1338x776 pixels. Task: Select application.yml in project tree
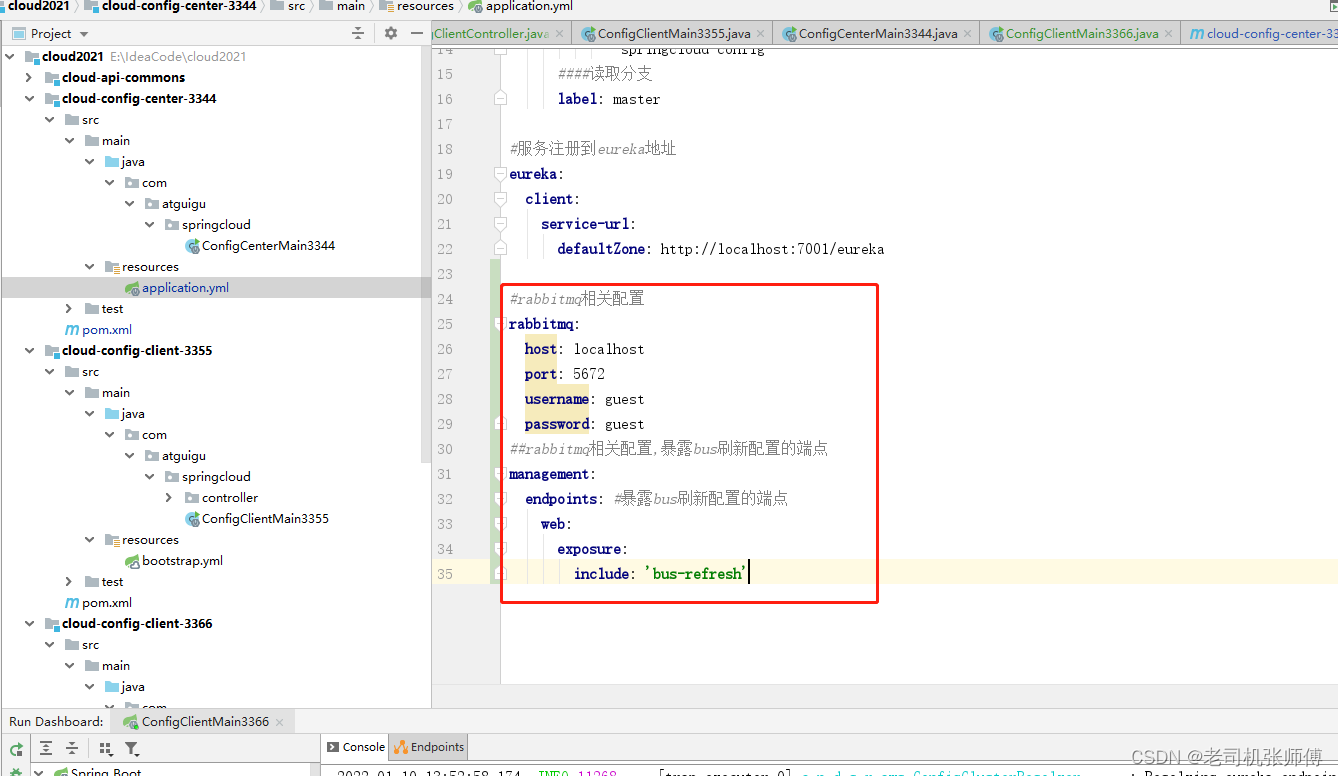176,287
